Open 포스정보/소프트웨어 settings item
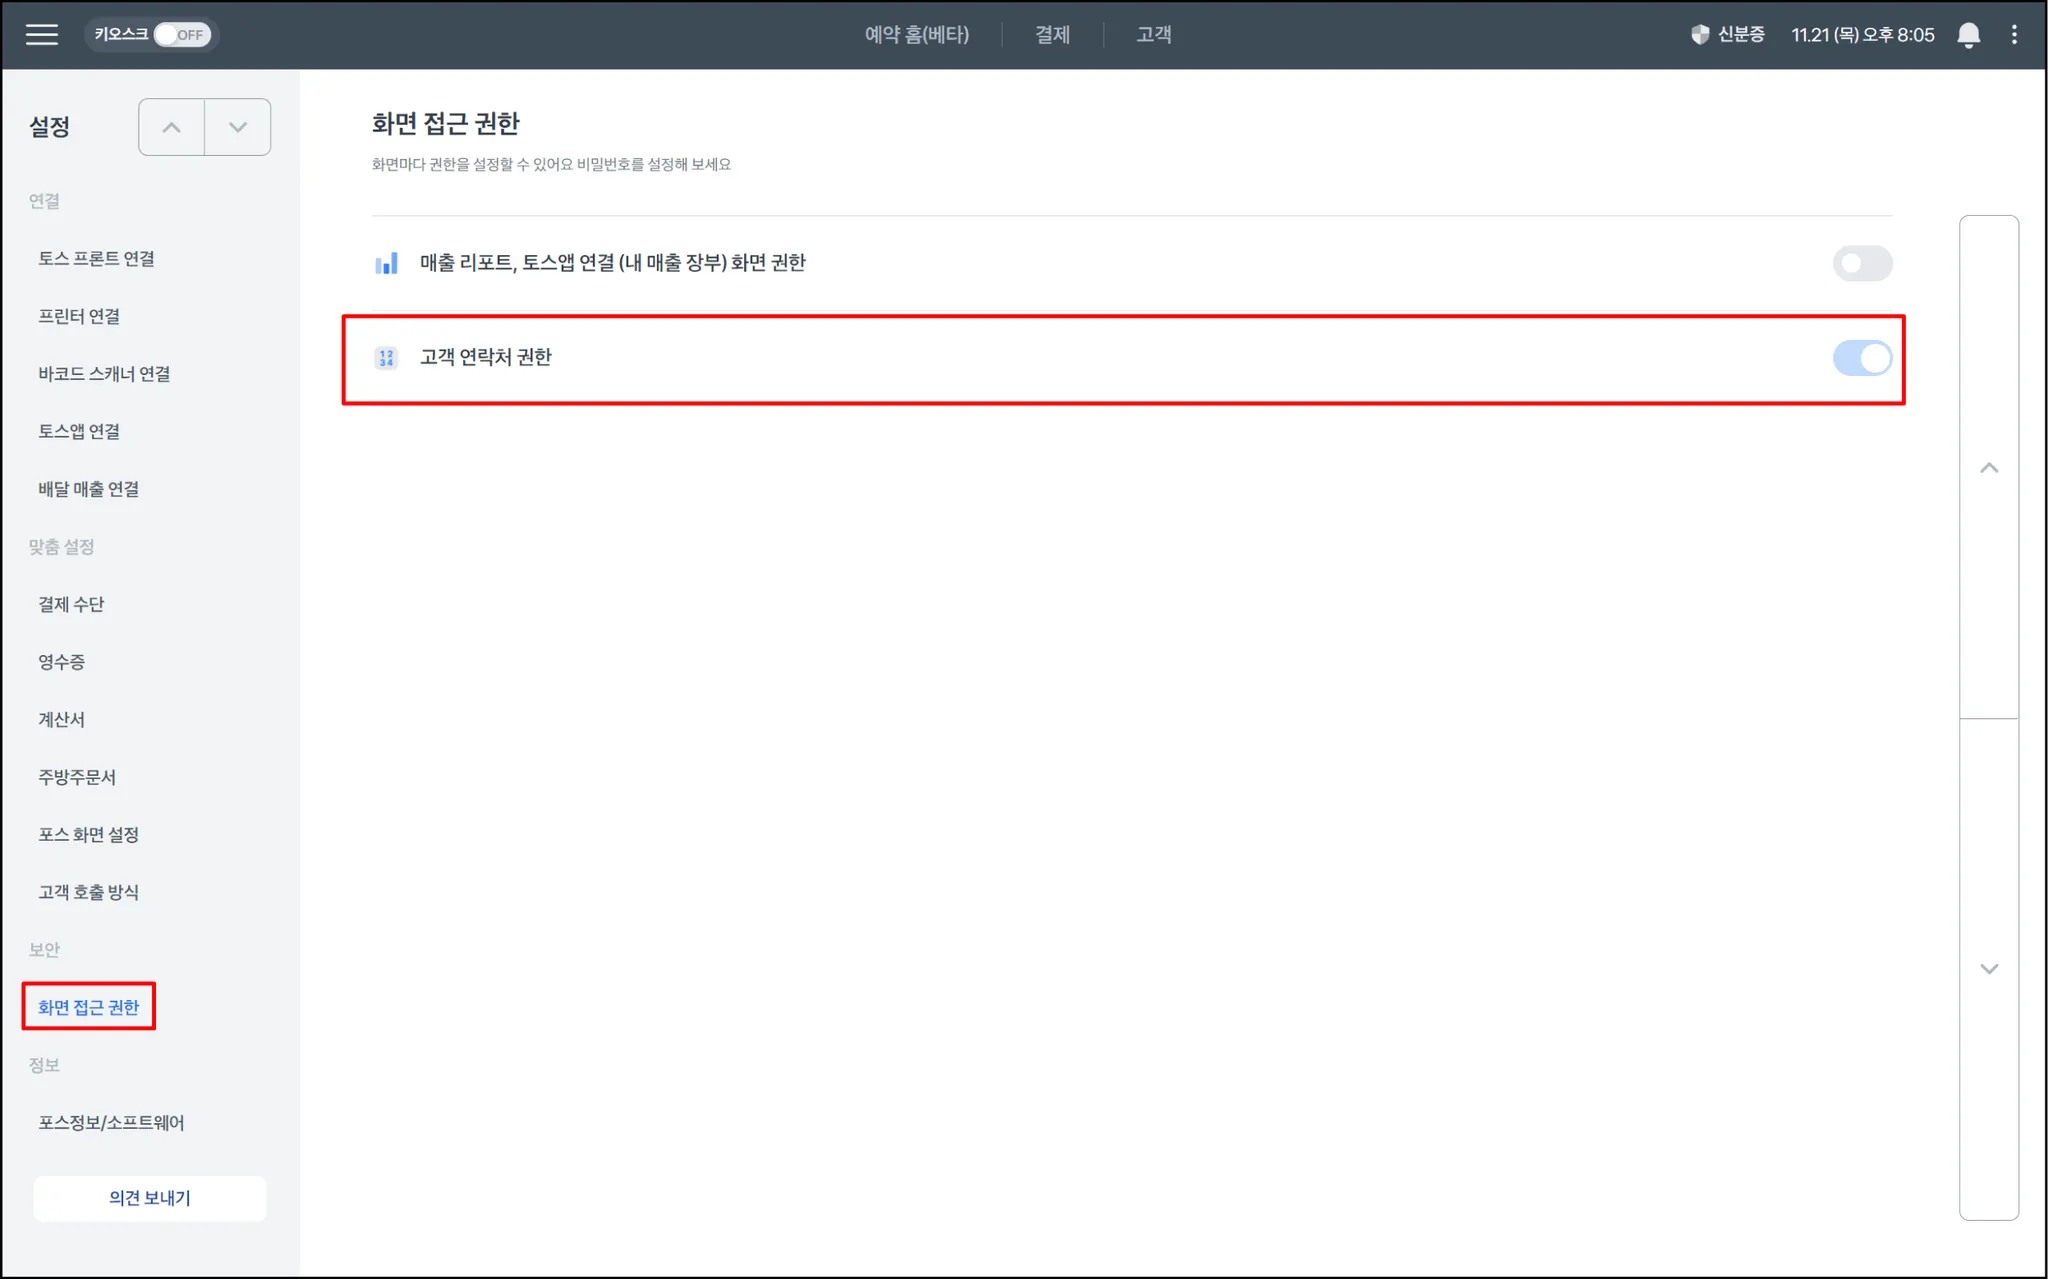Viewport: 2048px width, 1279px height. pyautogui.click(x=111, y=1123)
